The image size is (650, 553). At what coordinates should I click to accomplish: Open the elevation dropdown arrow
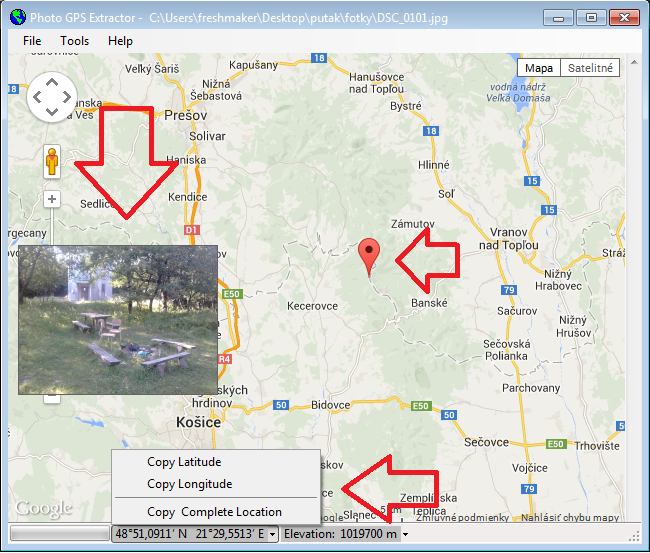(x=405, y=534)
